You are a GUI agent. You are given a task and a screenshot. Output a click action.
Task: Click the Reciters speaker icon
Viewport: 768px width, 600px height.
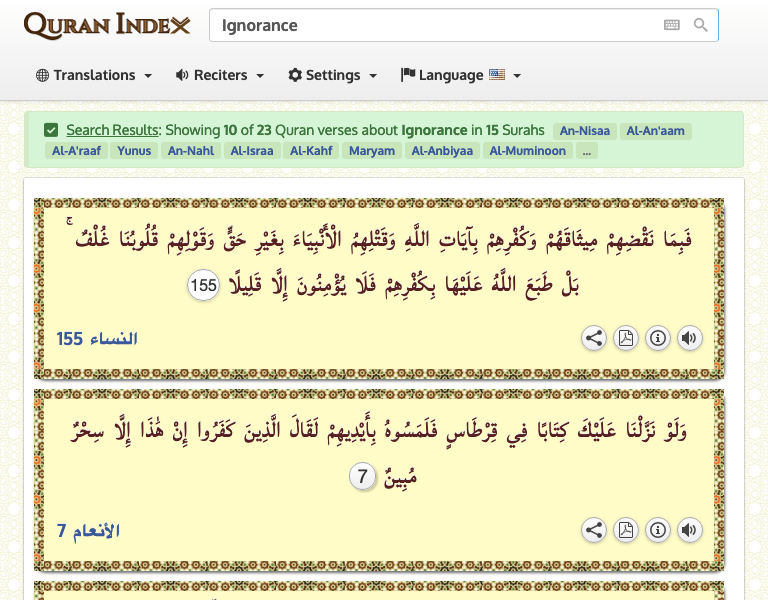[182, 75]
